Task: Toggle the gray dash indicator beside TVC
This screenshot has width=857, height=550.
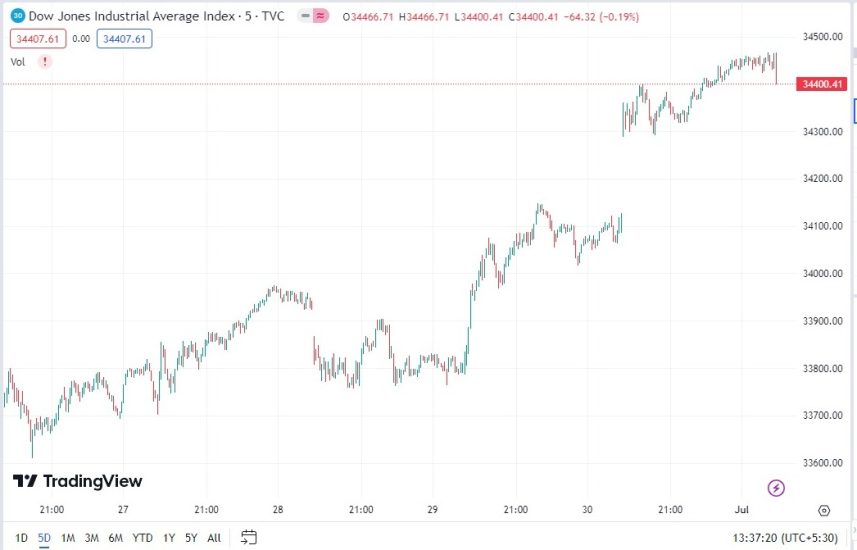Action: 304,16
